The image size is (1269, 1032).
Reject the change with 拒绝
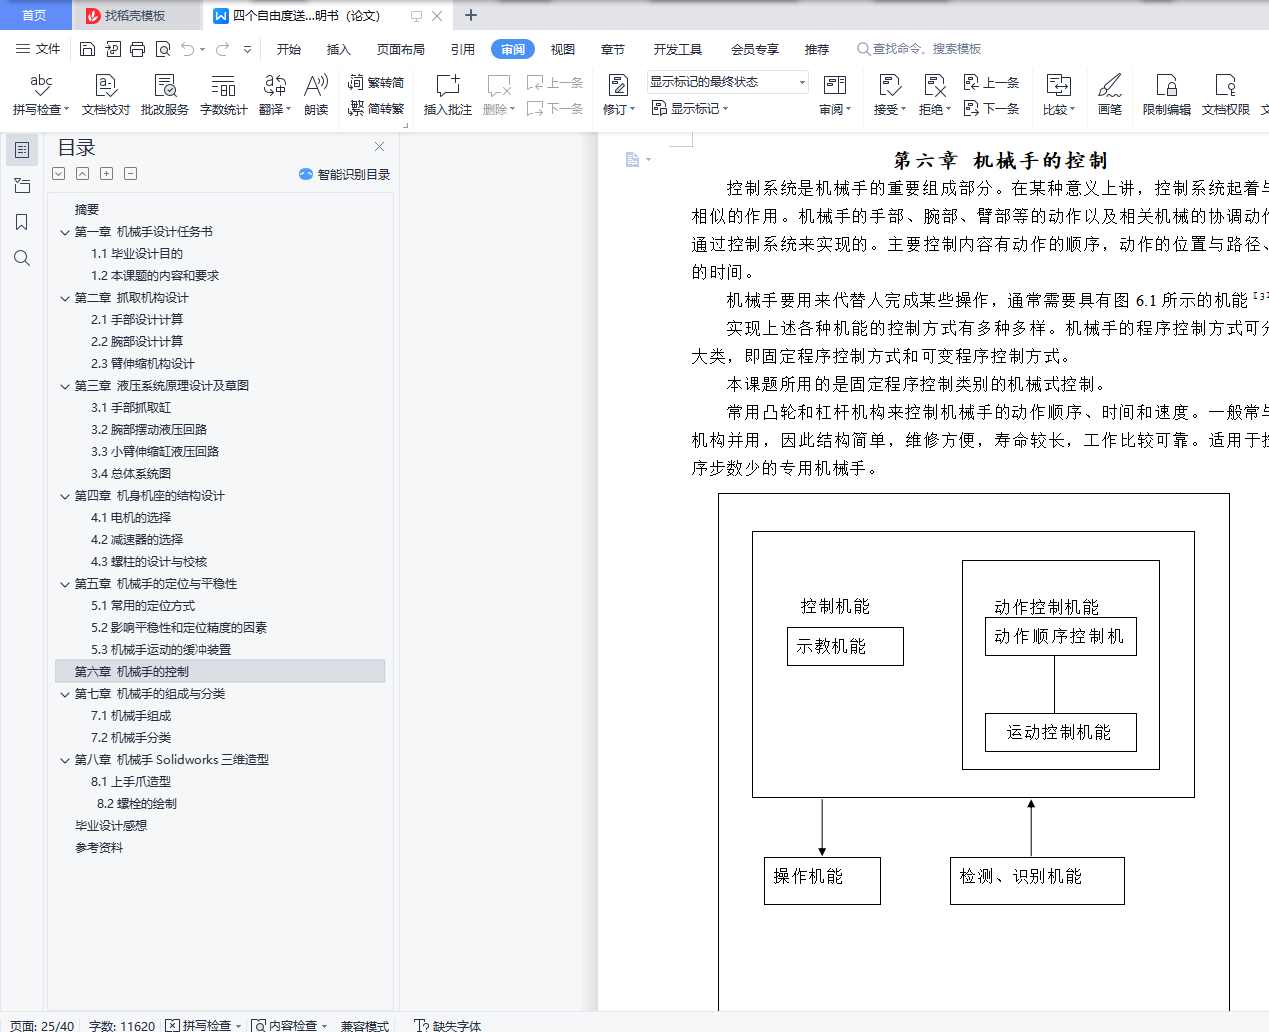935,95
